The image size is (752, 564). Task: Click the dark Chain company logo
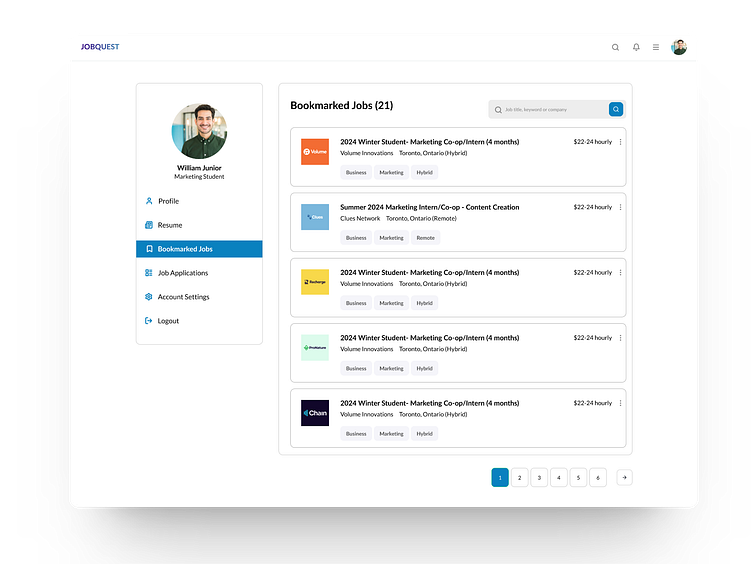pyautogui.click(x=315, y=413)
